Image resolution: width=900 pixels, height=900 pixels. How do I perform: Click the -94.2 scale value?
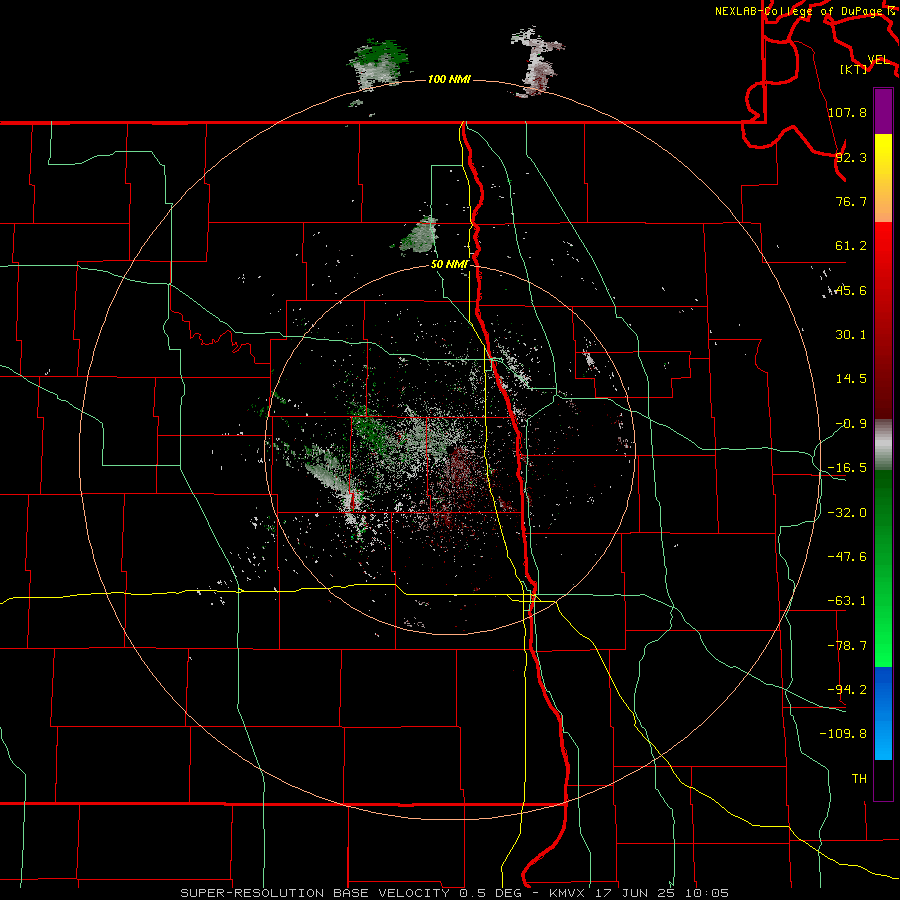847,690
